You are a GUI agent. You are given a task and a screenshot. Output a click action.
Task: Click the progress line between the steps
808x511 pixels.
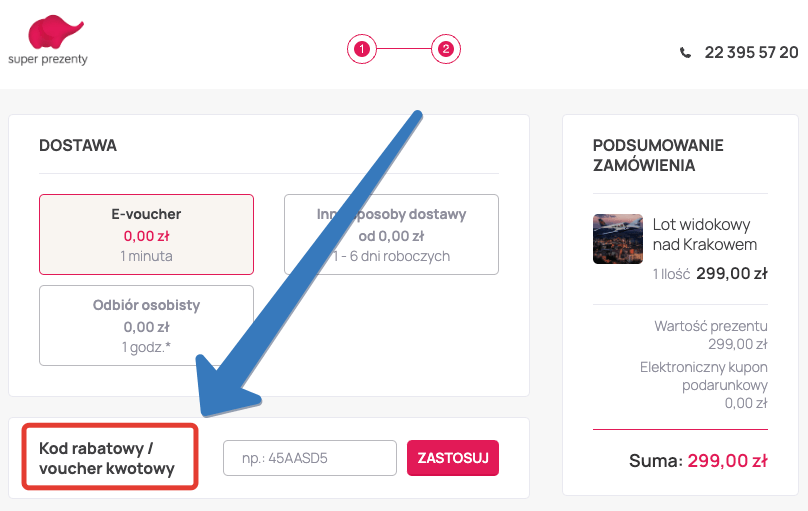(403, 48)
